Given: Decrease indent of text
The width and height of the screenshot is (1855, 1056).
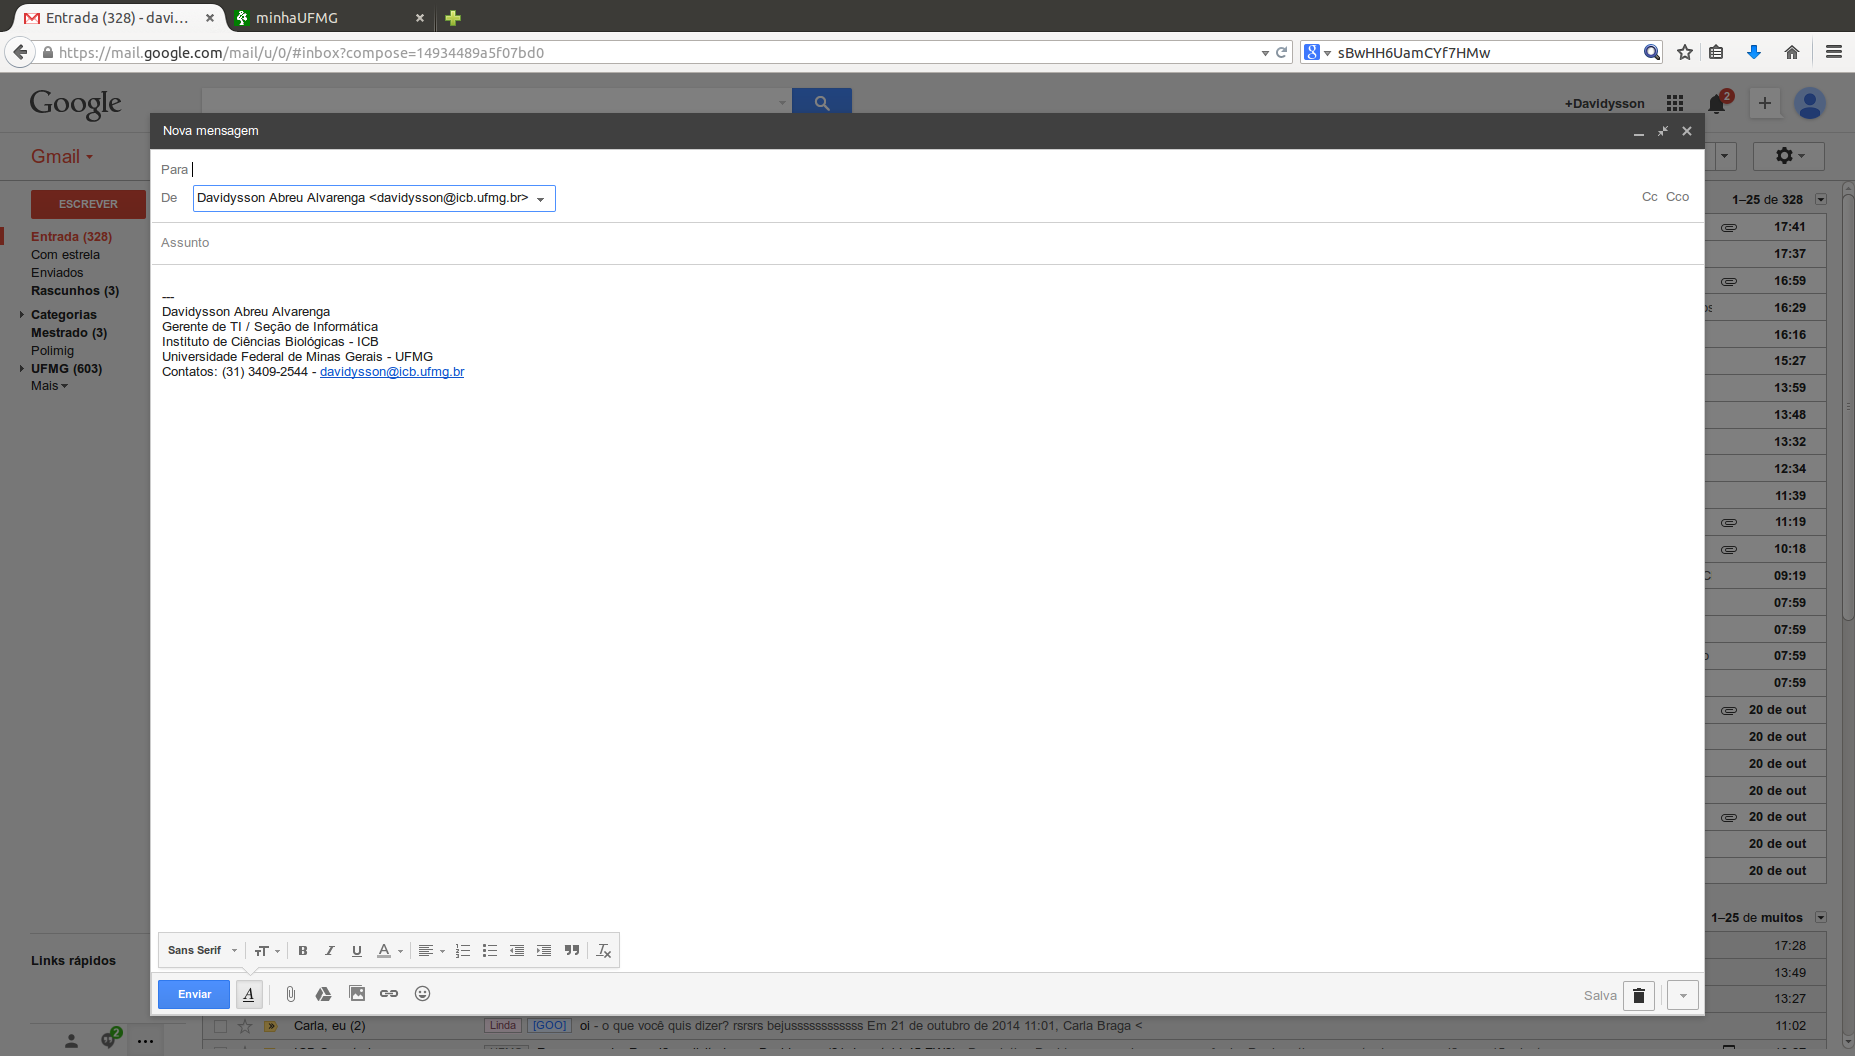Looking at the screenshot, I should point(516,951).
